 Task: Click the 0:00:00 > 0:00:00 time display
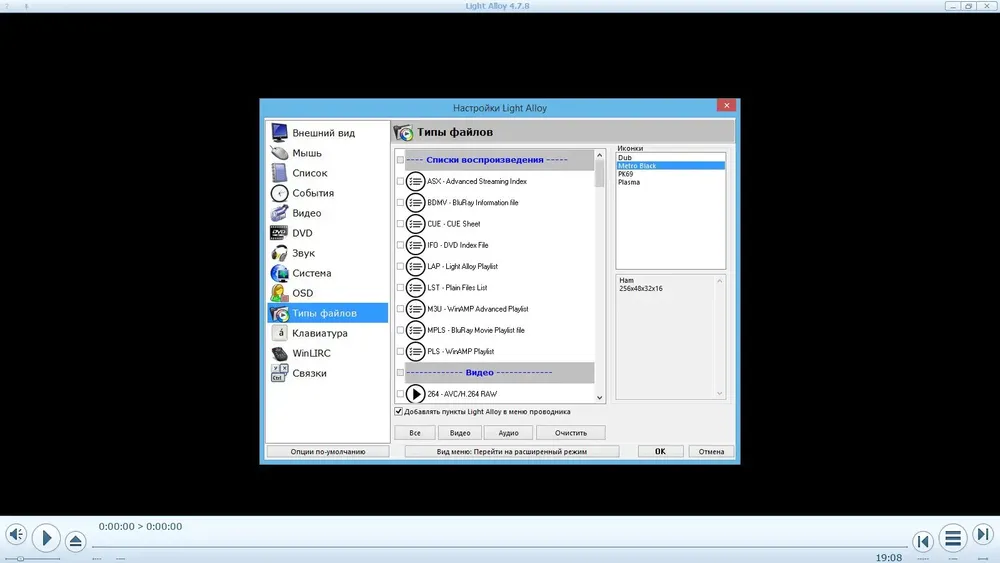[140, 527]
